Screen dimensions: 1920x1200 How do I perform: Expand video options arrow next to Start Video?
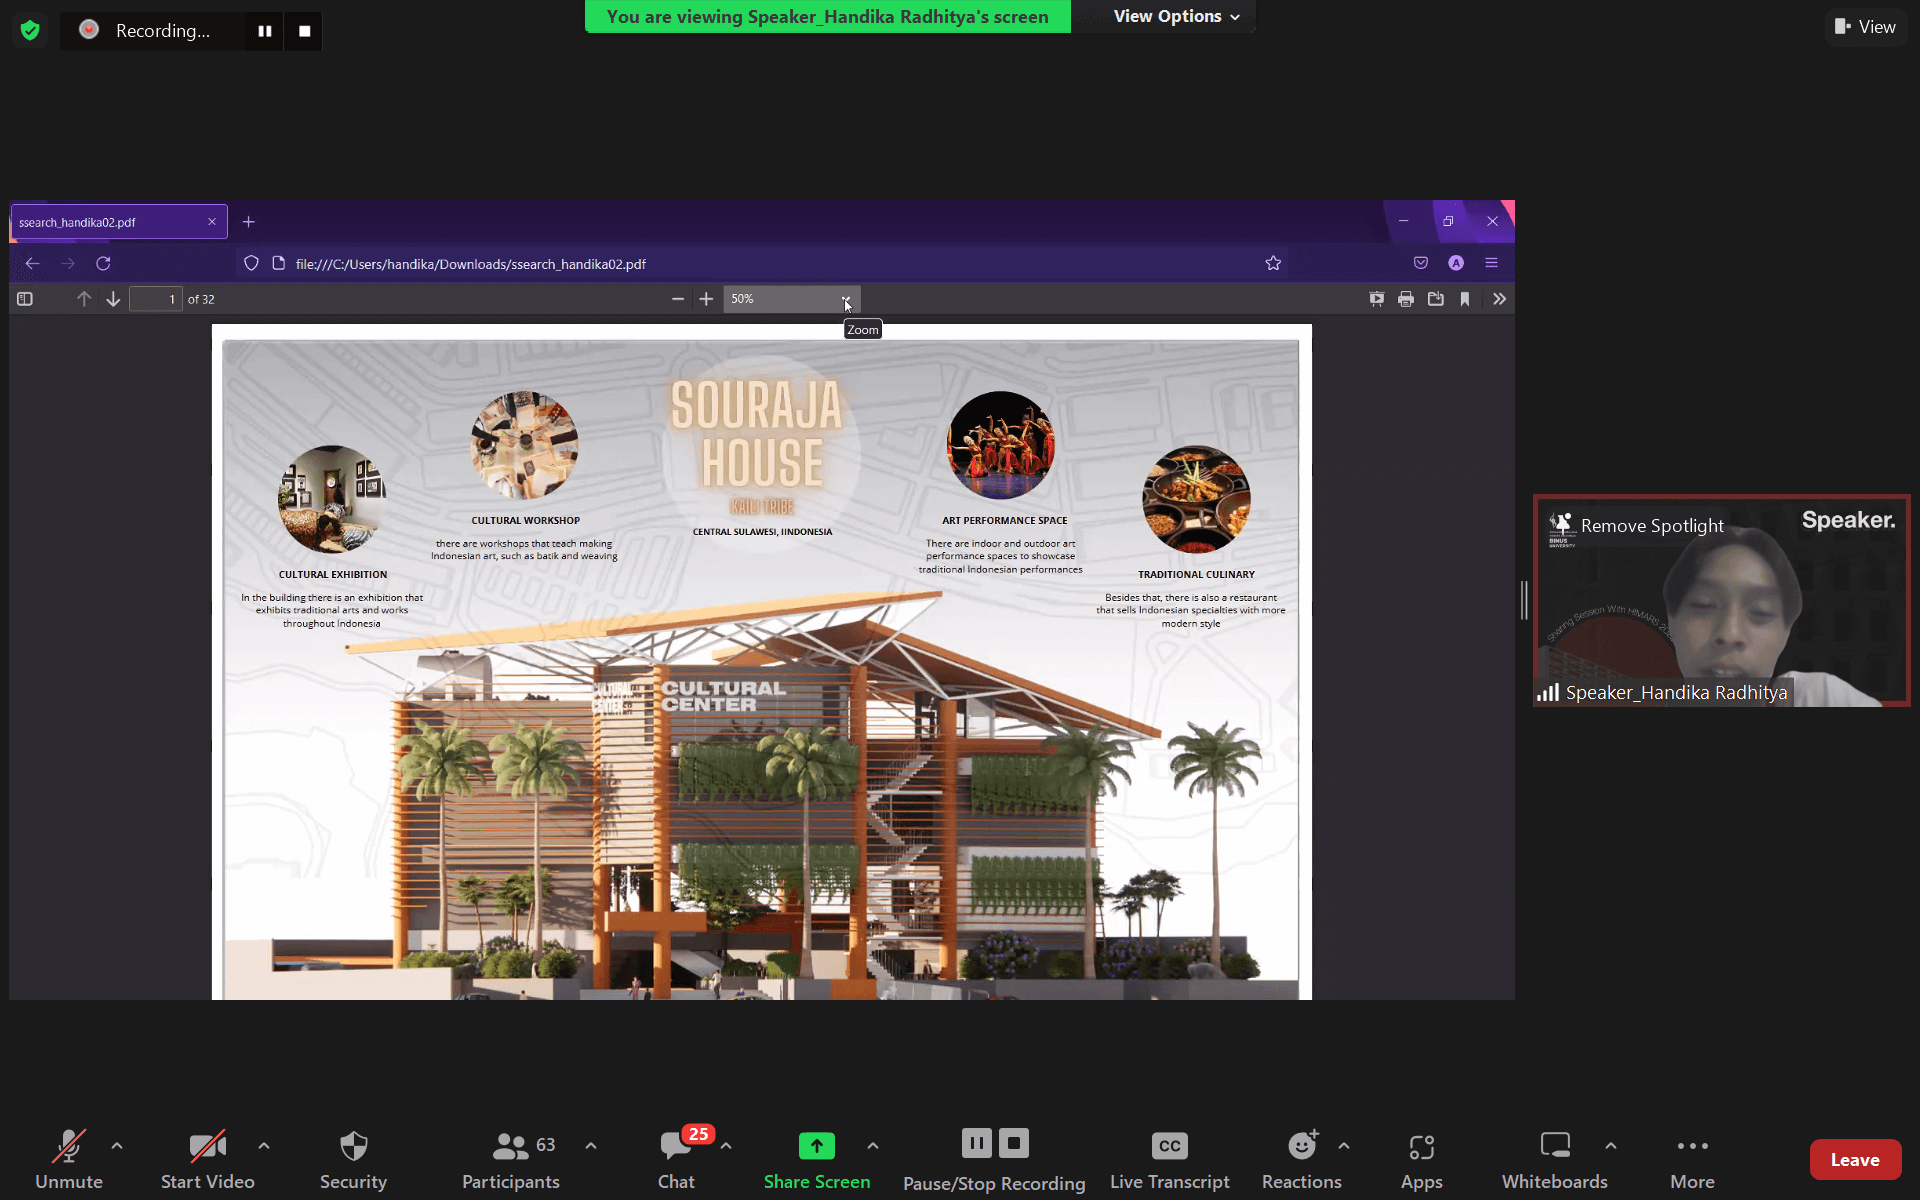(x=264, y=1146)
